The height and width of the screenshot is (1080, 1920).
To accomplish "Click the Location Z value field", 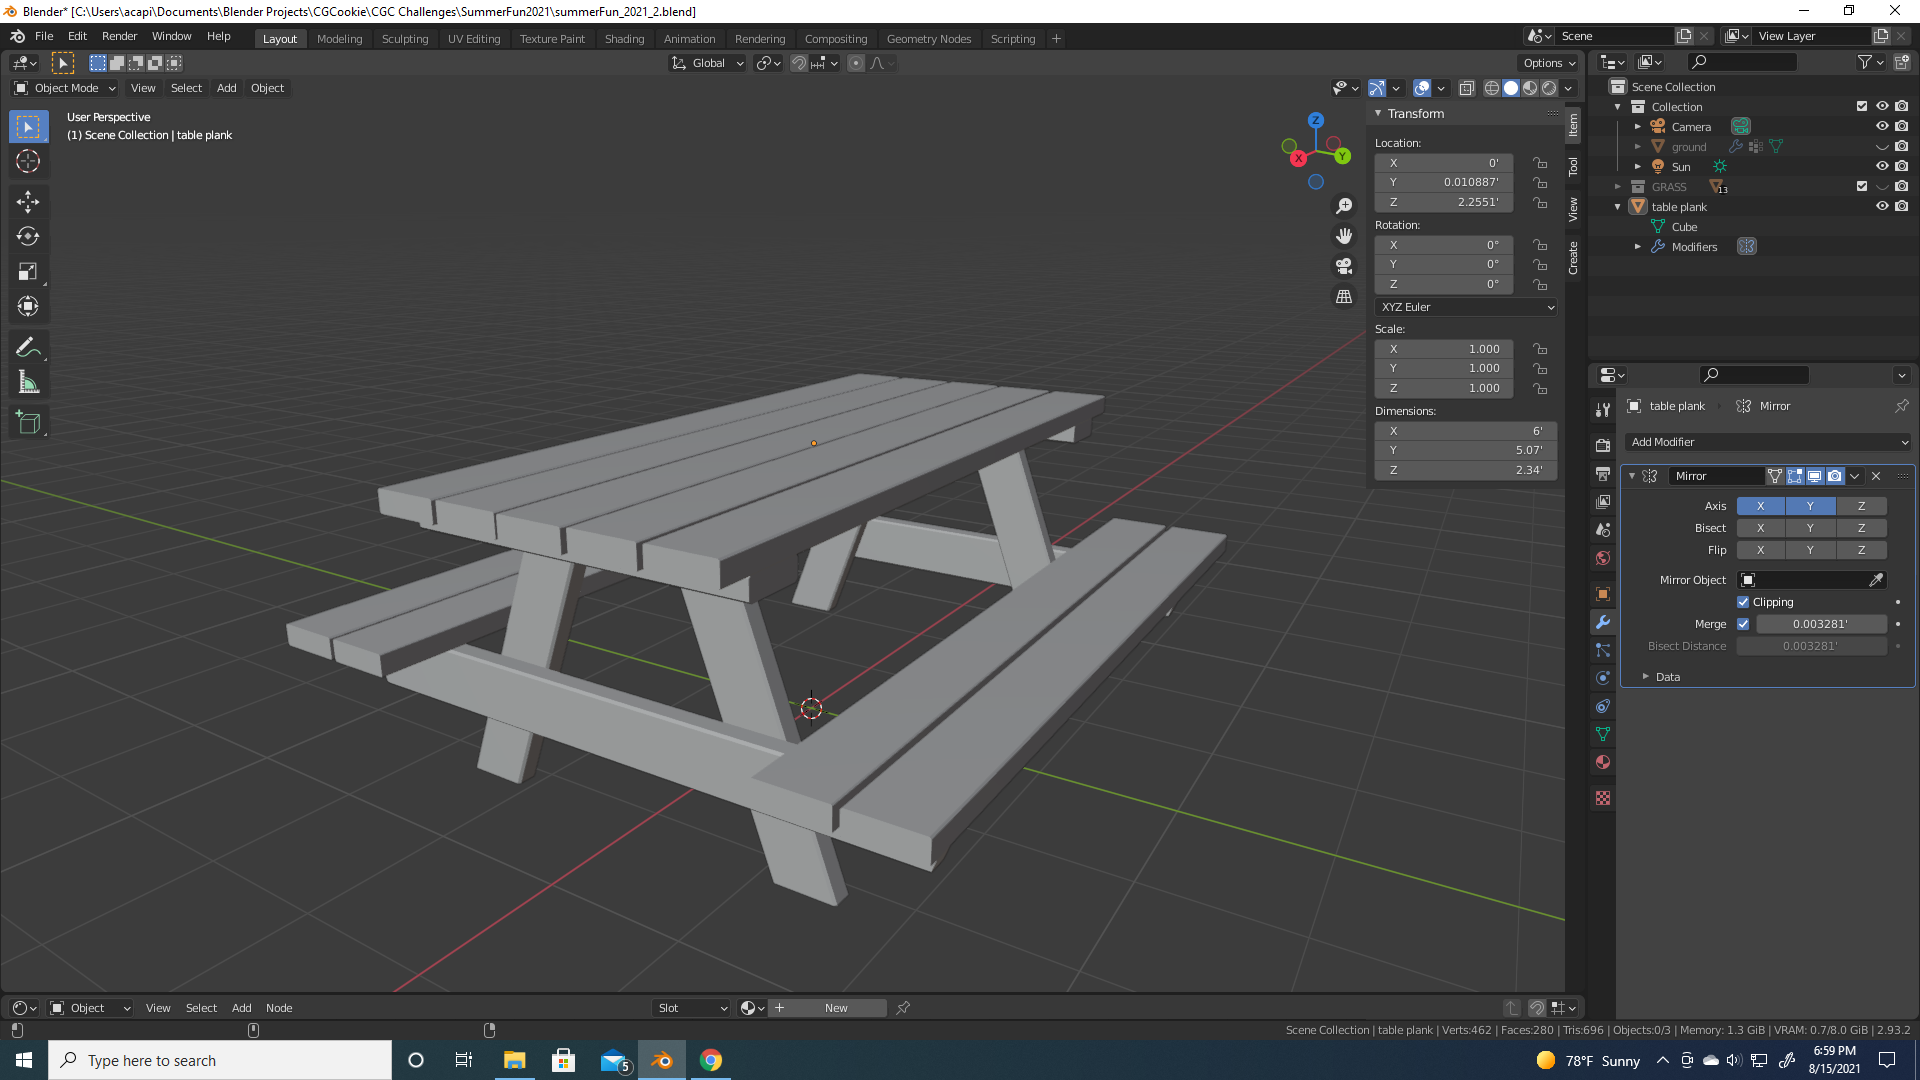I will point(1443,202).
